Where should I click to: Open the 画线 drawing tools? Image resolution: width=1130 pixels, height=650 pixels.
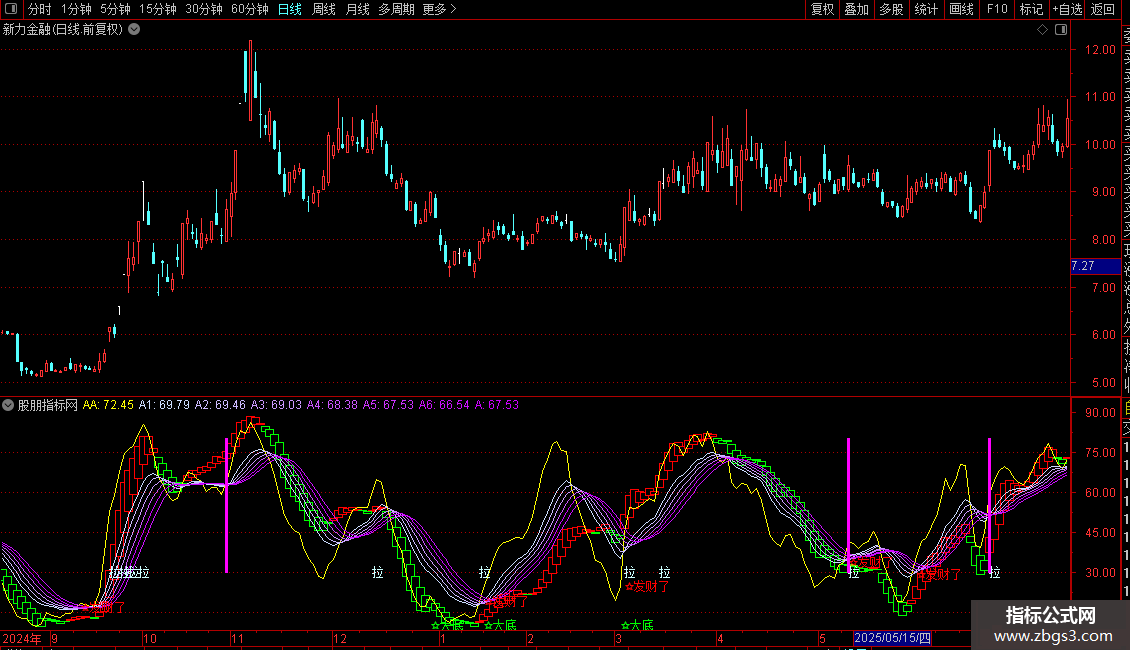pos(961,10)
